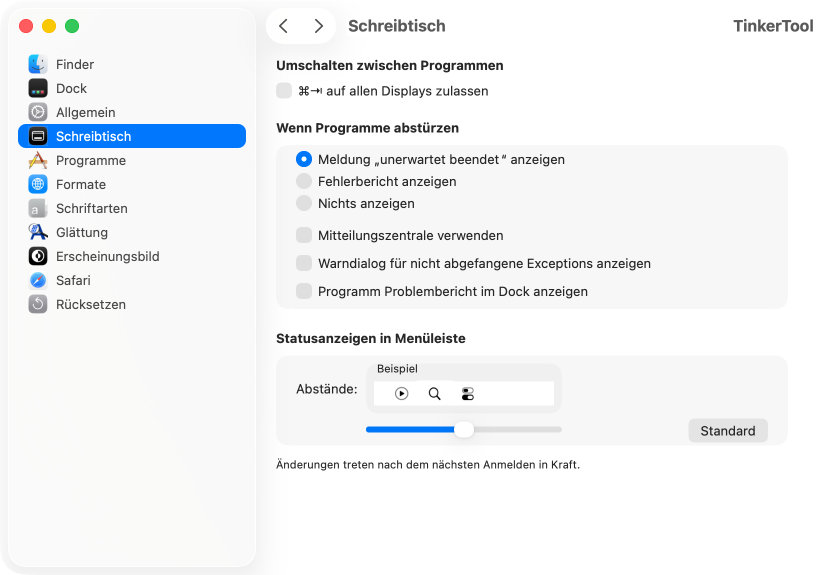The image size is (824, 575).
Task: Click the Programme app icon
Action: pyautogui.click(x=38, y=160)
